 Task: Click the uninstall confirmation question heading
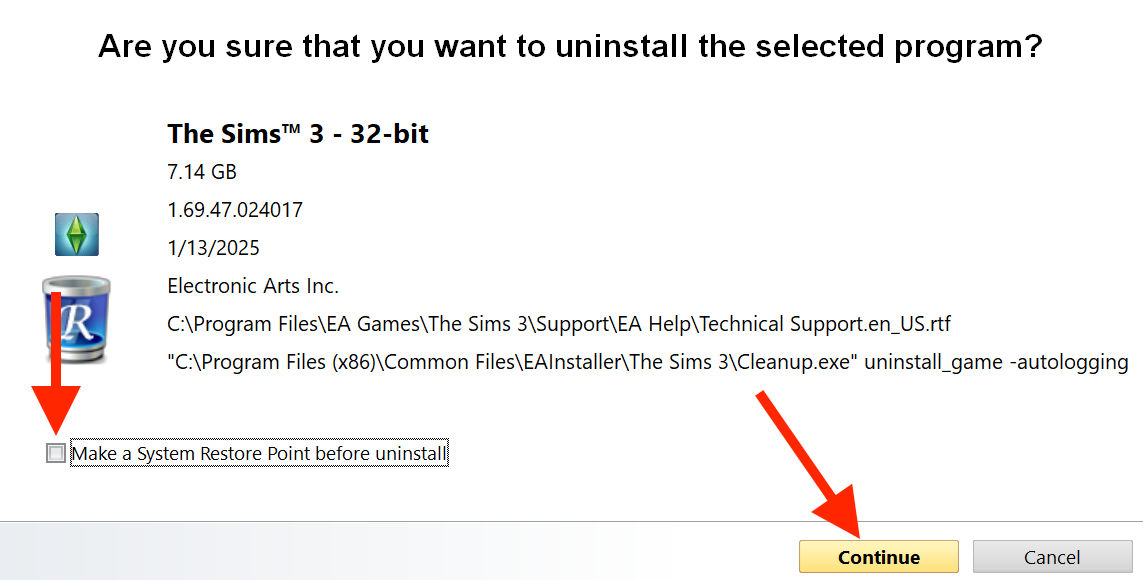(x=570, y=46)
